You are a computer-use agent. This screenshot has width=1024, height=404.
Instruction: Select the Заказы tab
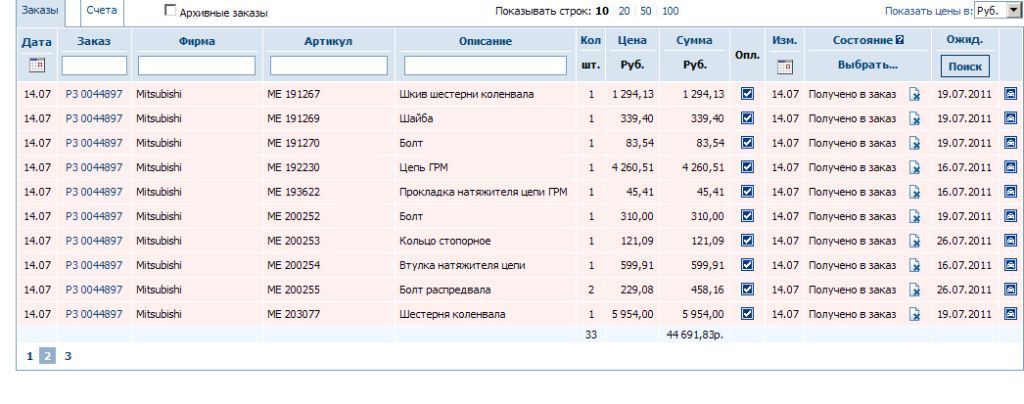40,10
